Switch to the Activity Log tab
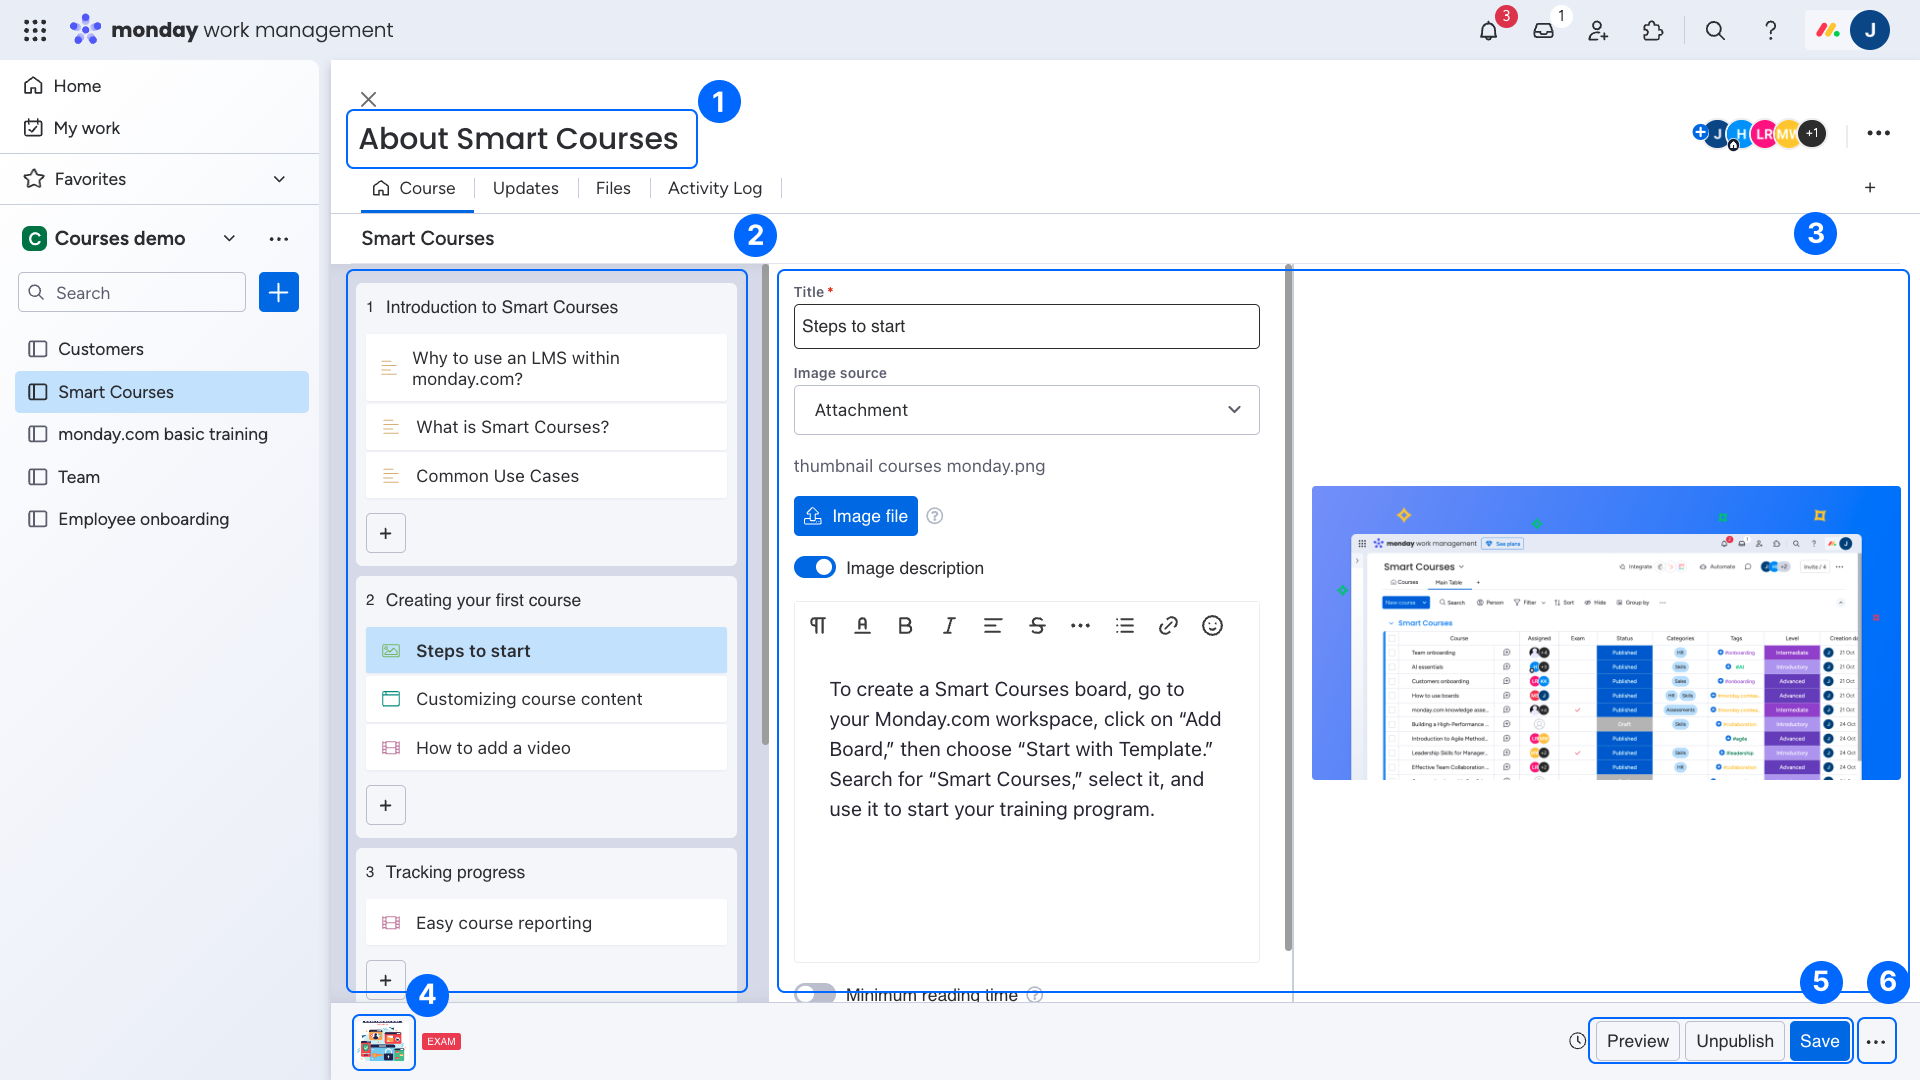Screen dimensions: 1920x1080 714,188
